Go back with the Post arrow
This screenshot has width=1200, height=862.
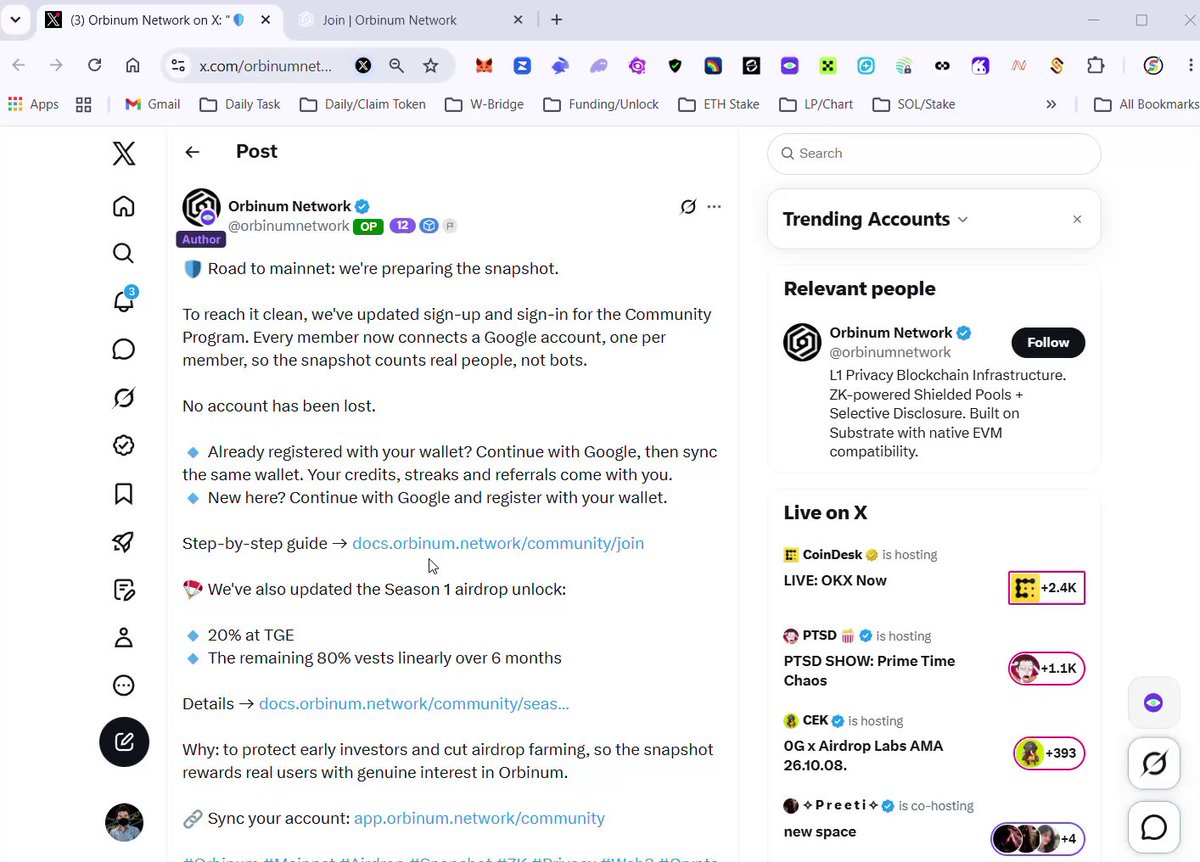click(x=192, y=152)
